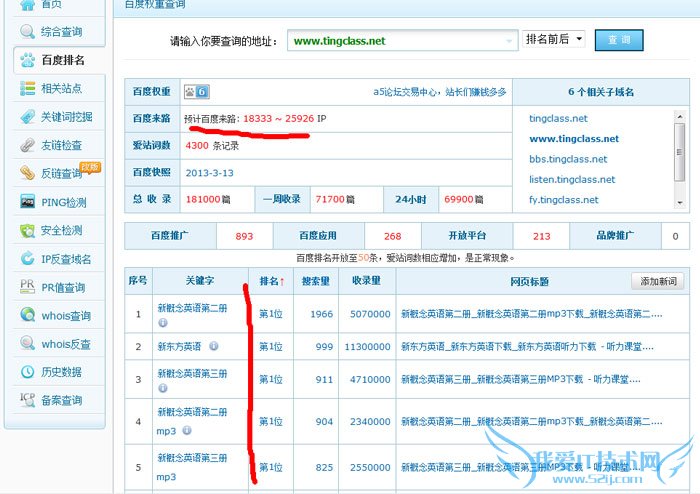Click the 备案查询 ICP icon
The height and width of the screenshot is (494, 700).
click(27, 400)
